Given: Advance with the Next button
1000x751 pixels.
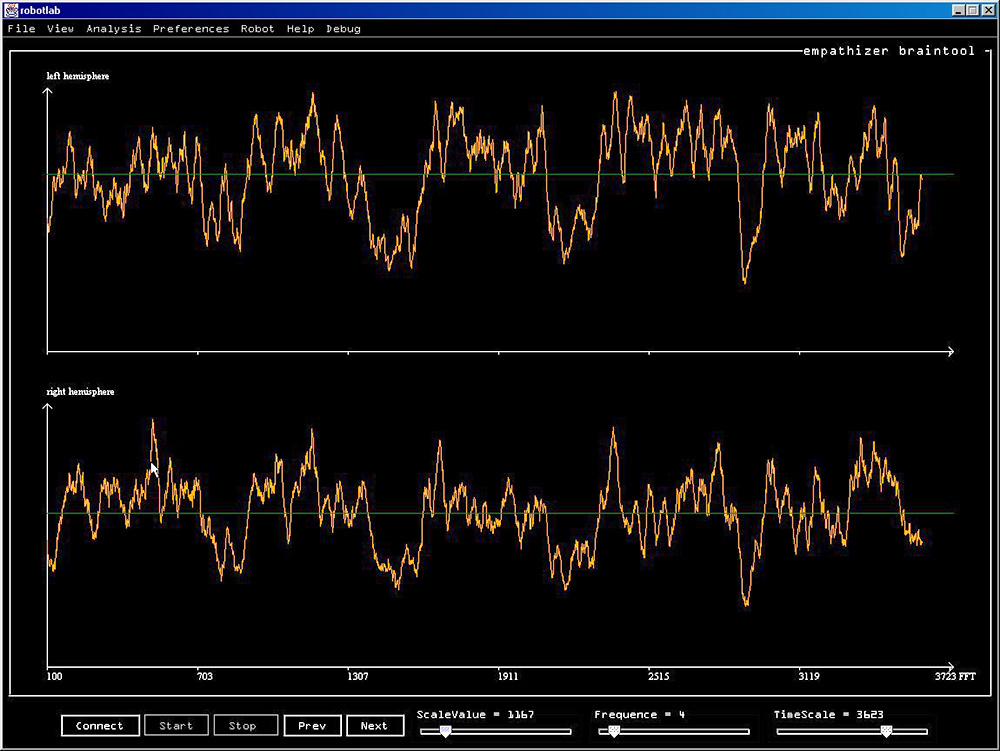Looking at the screenshot, I should point(375,725).
